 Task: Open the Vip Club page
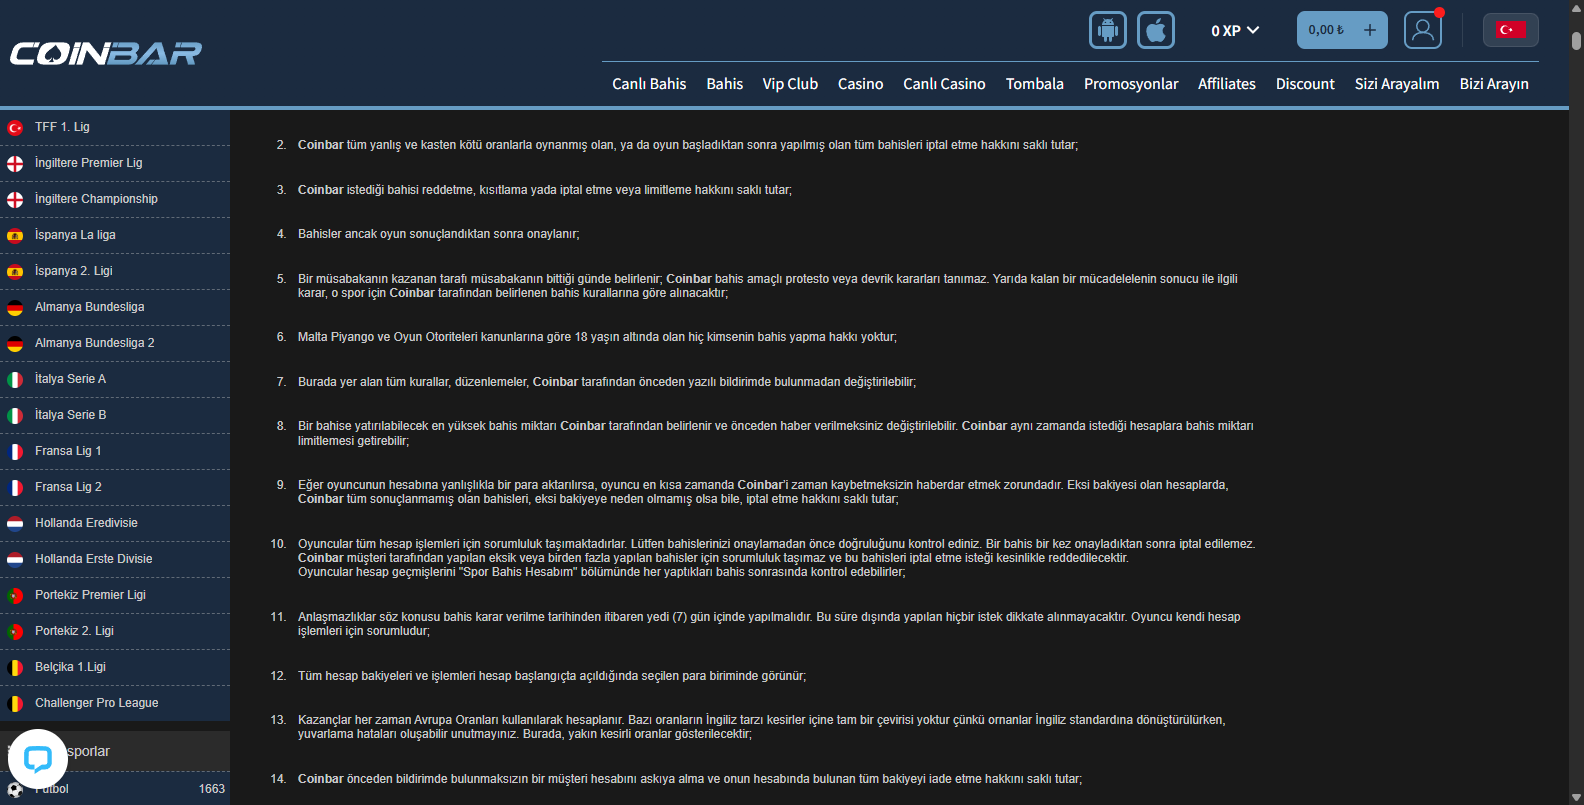[x=790, y=84]
